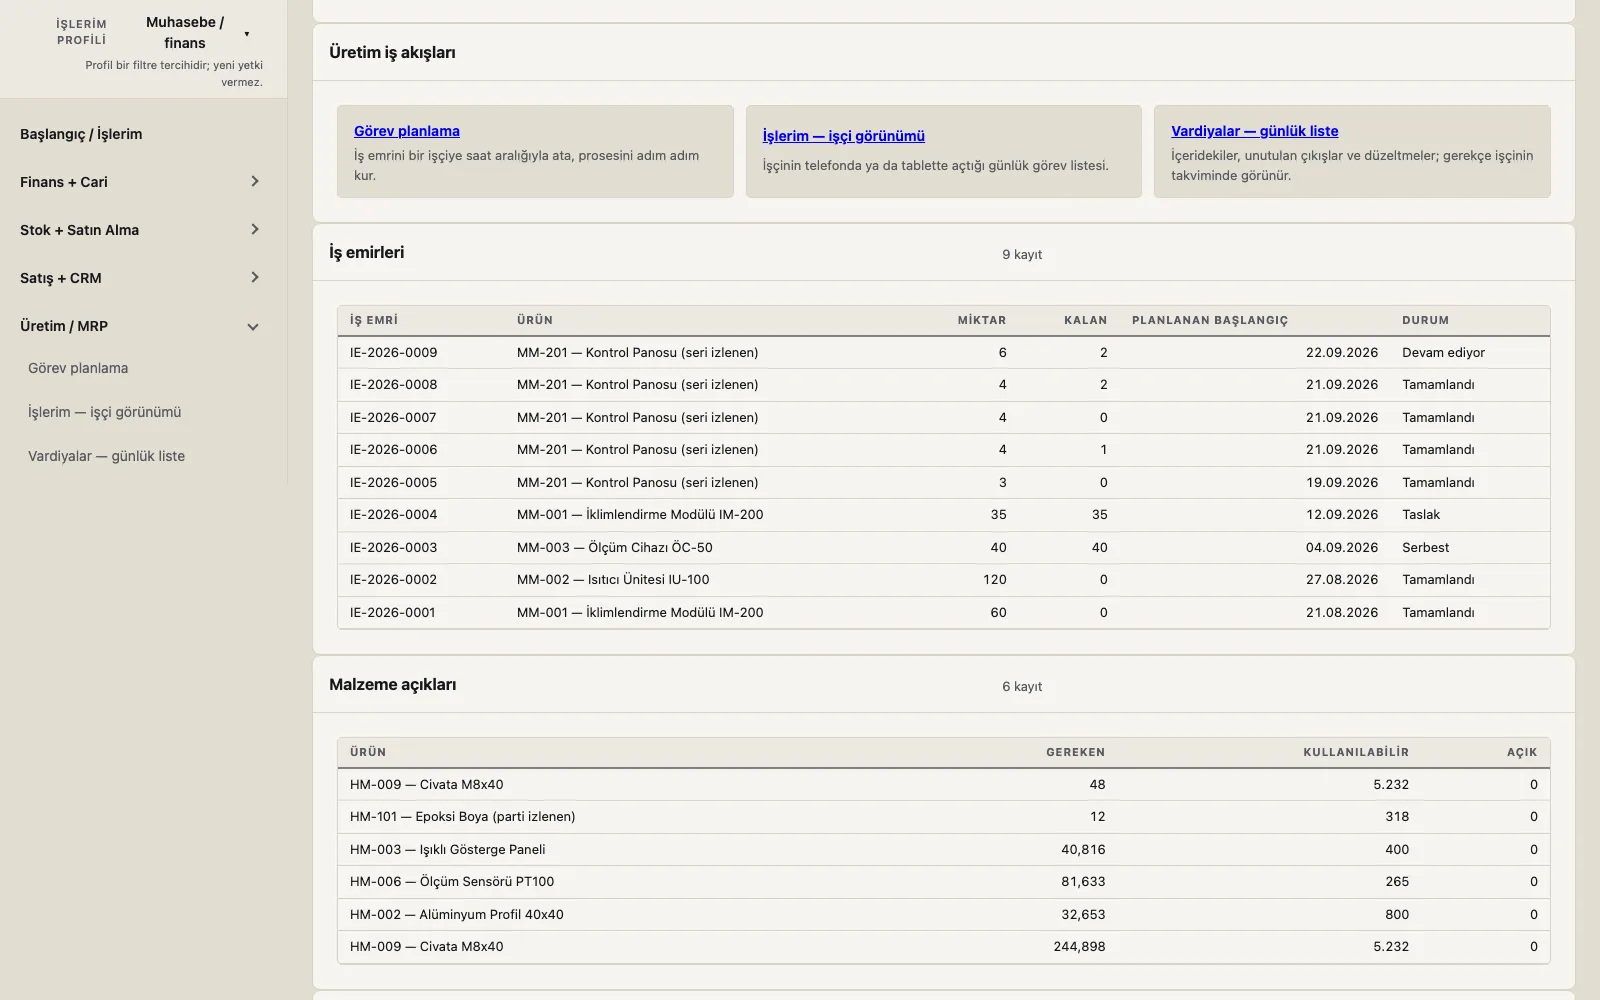Expand the Finans + Cari section
Image resolution: width=1600 pixels, height=1000 pixels.
[140, 182]
